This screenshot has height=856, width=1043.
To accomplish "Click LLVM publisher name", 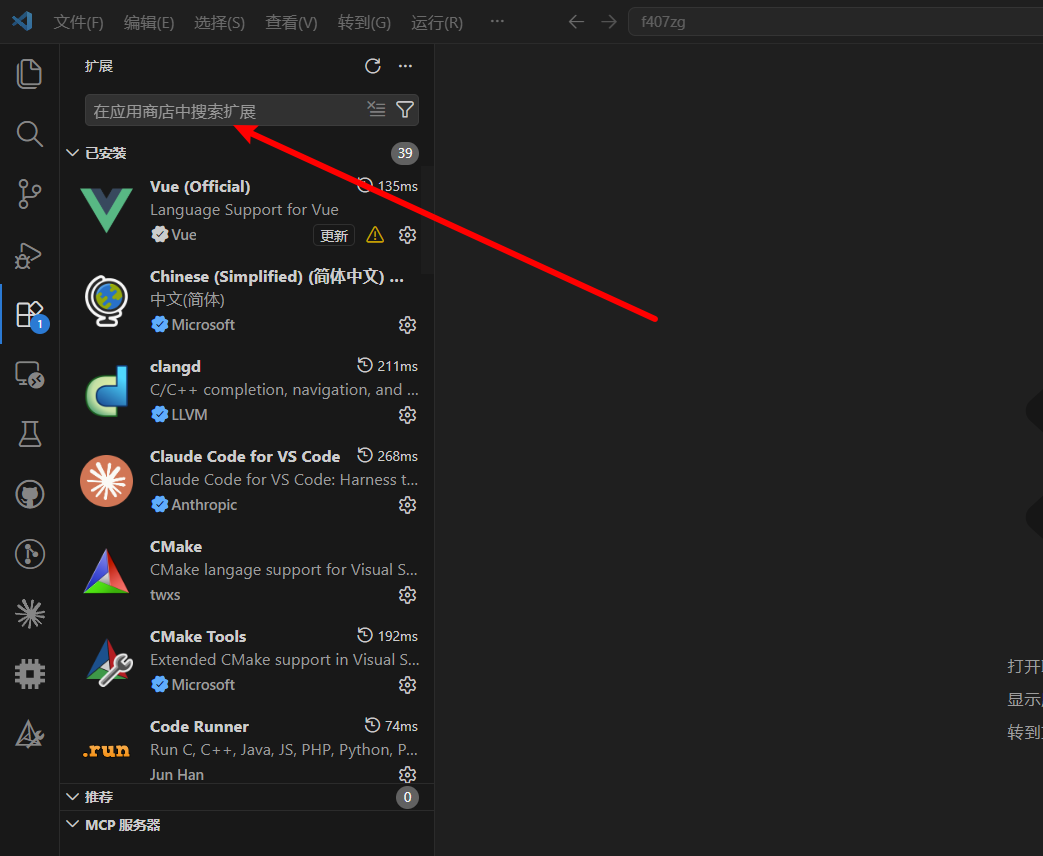I will (x=190, y=415).
